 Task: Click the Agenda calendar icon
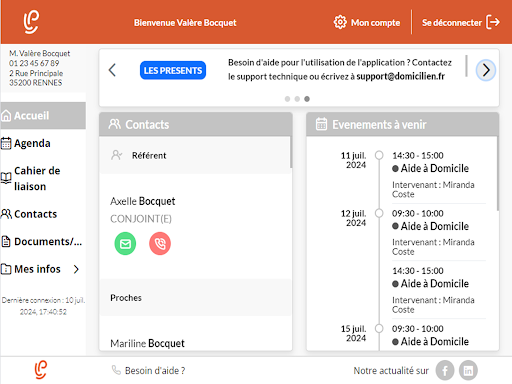pos(6,143)
